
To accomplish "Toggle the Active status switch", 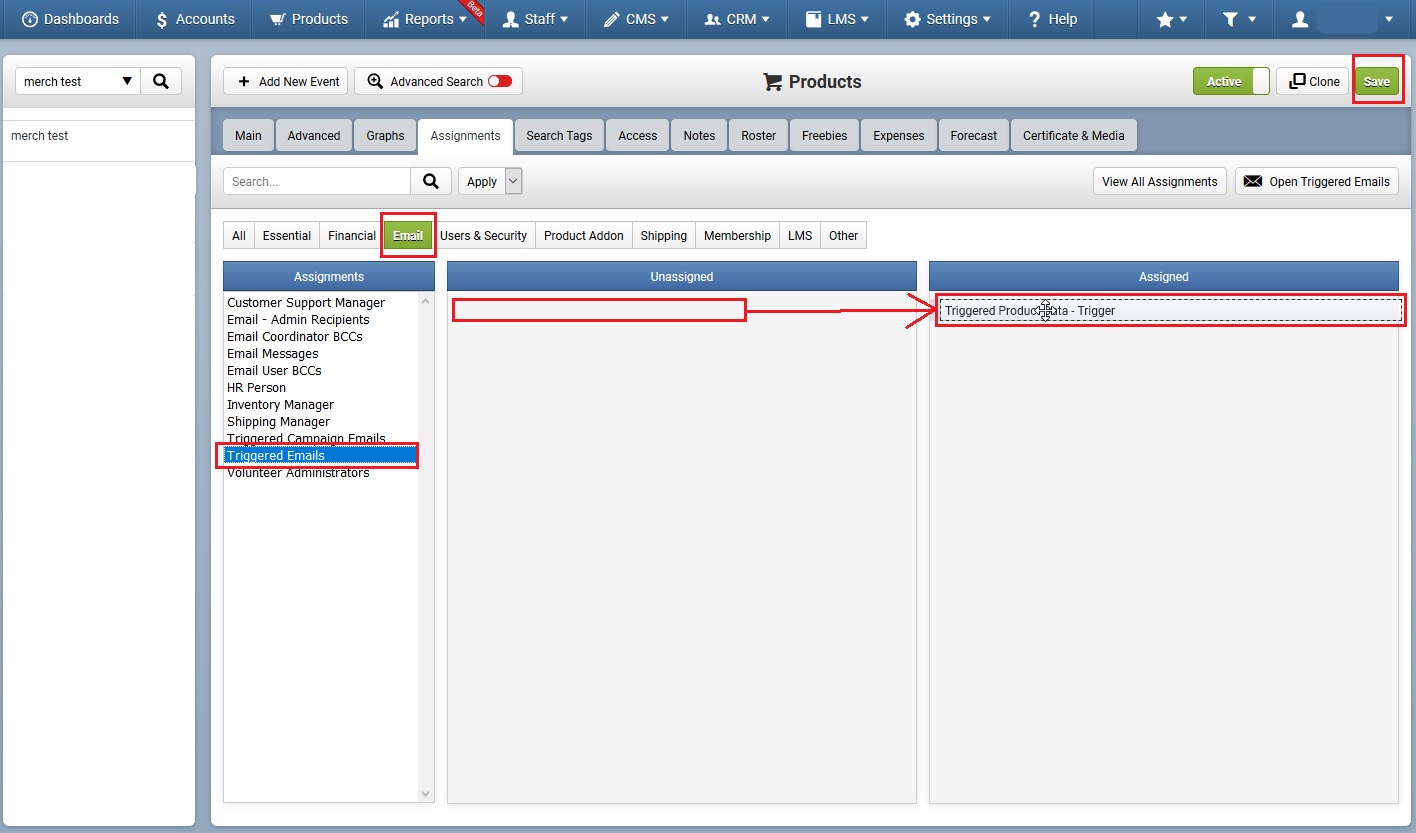I will tap(1231, 82).
